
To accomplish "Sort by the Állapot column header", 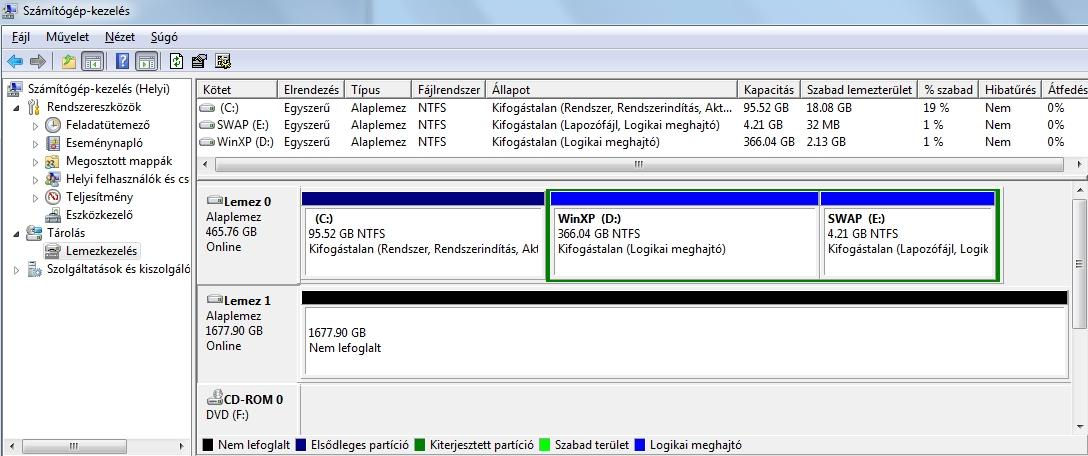I will click(611, 90).
